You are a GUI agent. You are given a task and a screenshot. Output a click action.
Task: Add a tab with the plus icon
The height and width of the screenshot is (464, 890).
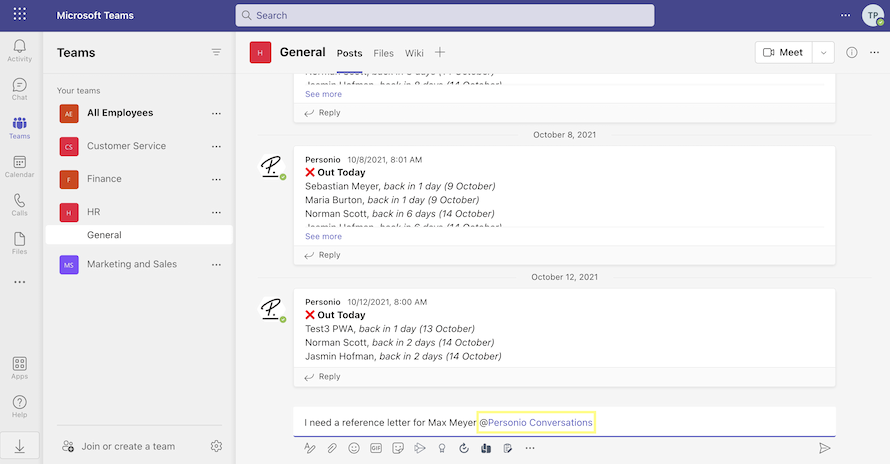440,52
